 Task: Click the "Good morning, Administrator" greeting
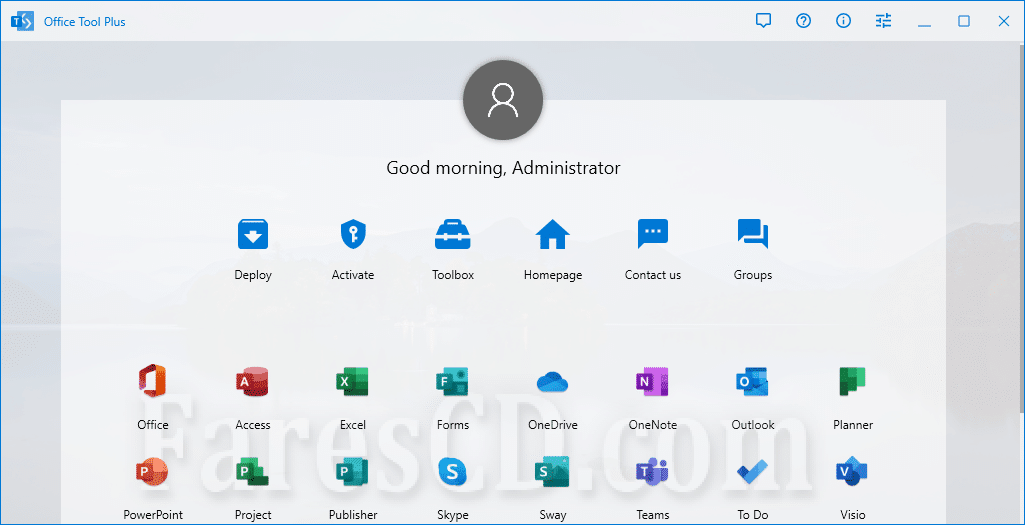[503, 168]
